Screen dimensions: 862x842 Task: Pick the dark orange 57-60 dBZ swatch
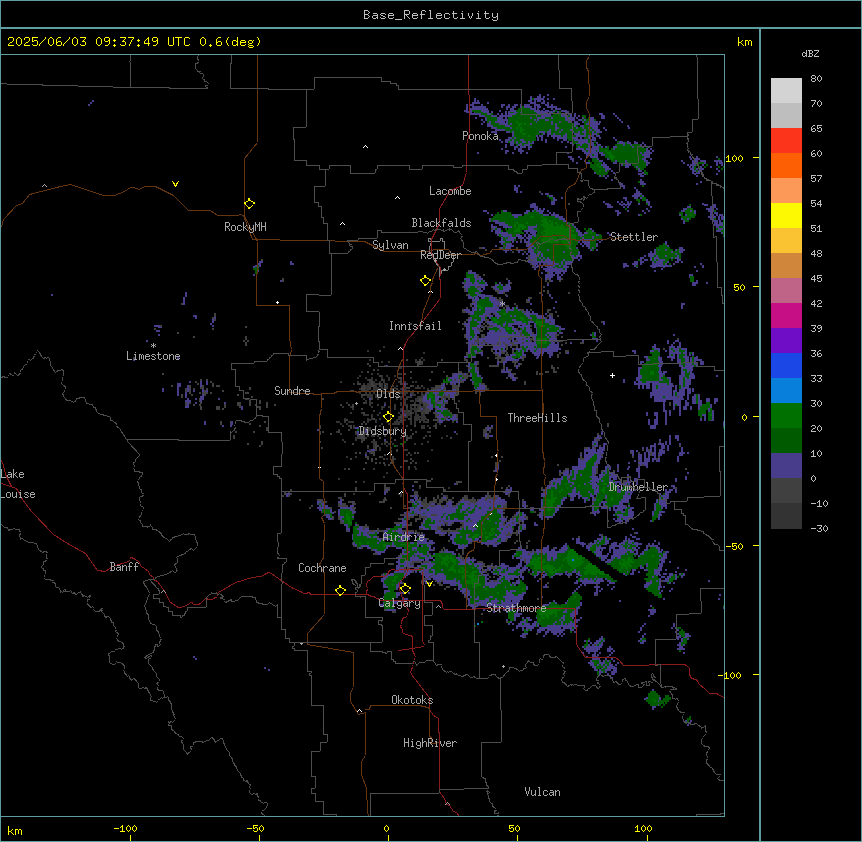click(x=786, y=165)
